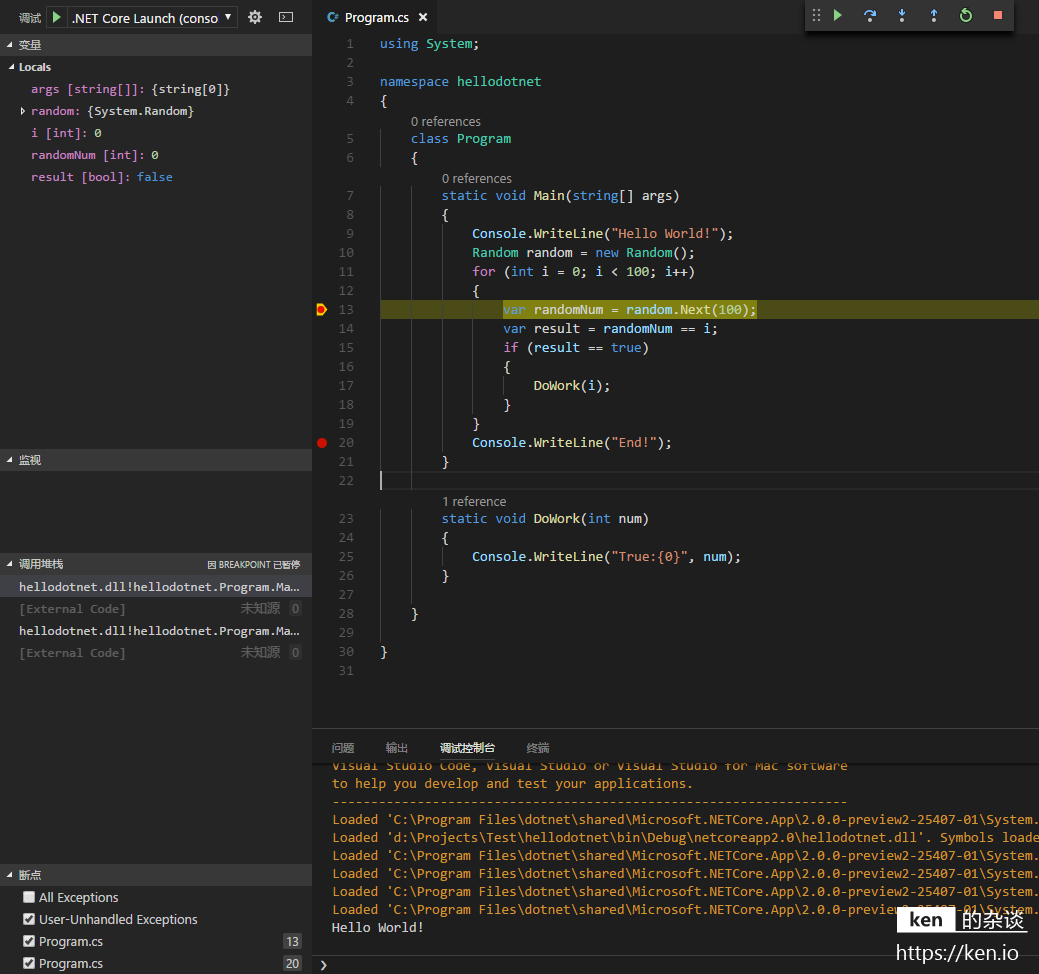Viewport: 1039px width, 974px height.
Task: Remove breakpoint dot on line 20
Action: coord(322,443)
